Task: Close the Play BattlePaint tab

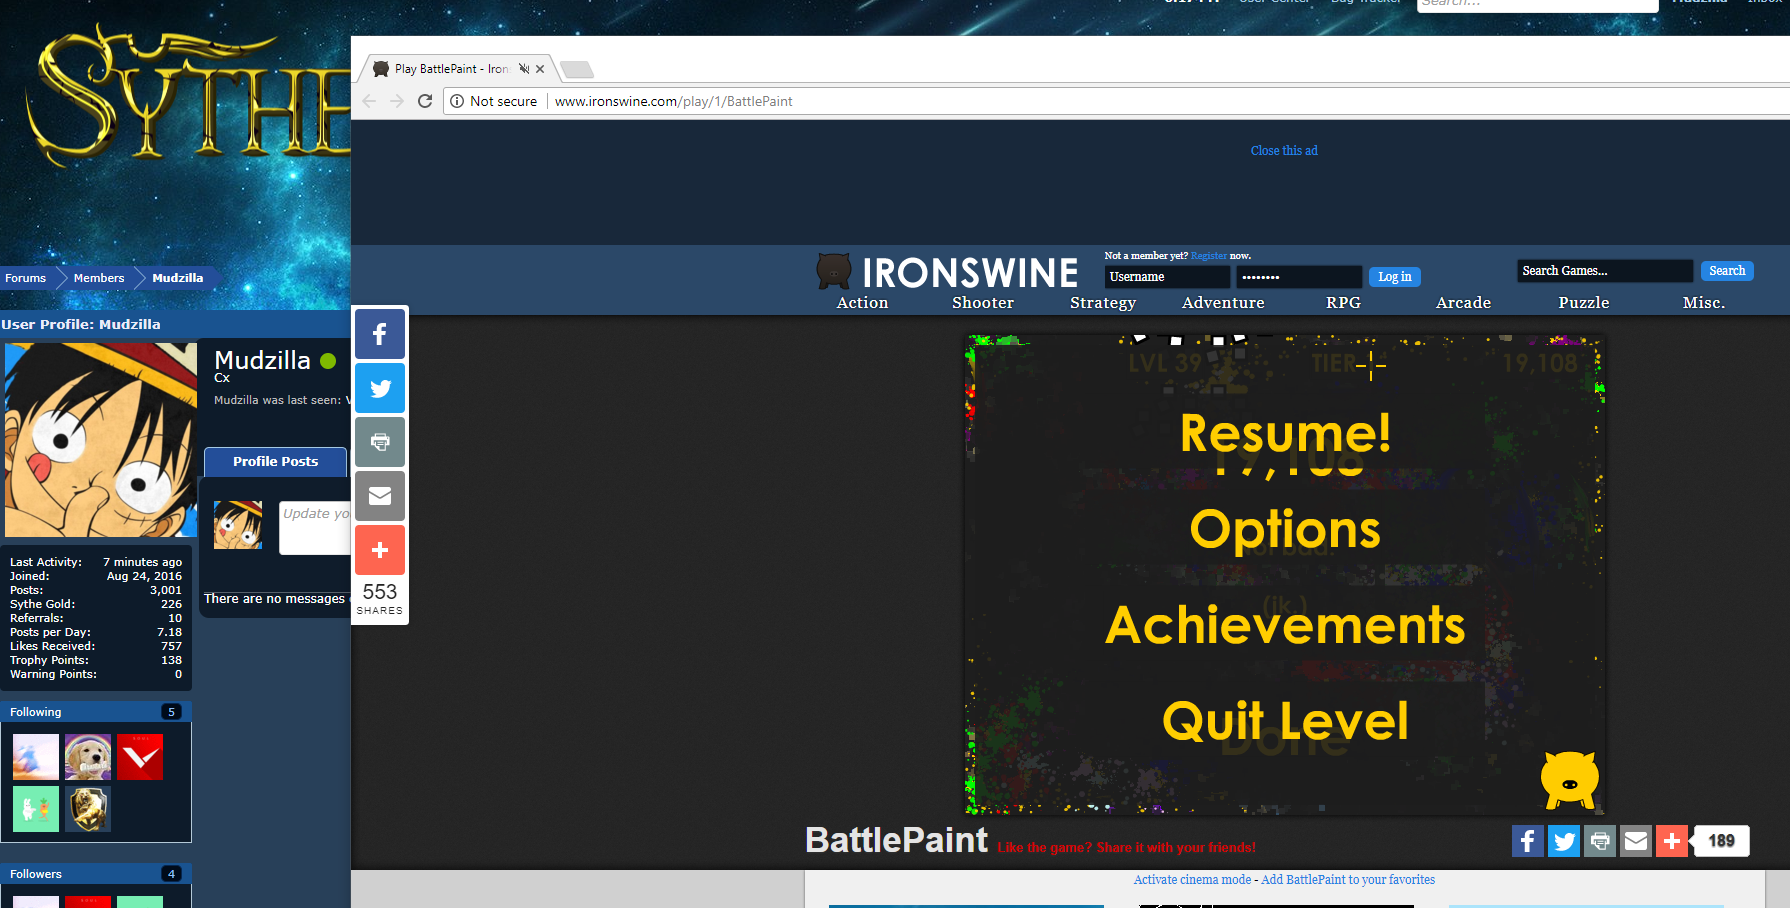Action: tap(540, 69)
